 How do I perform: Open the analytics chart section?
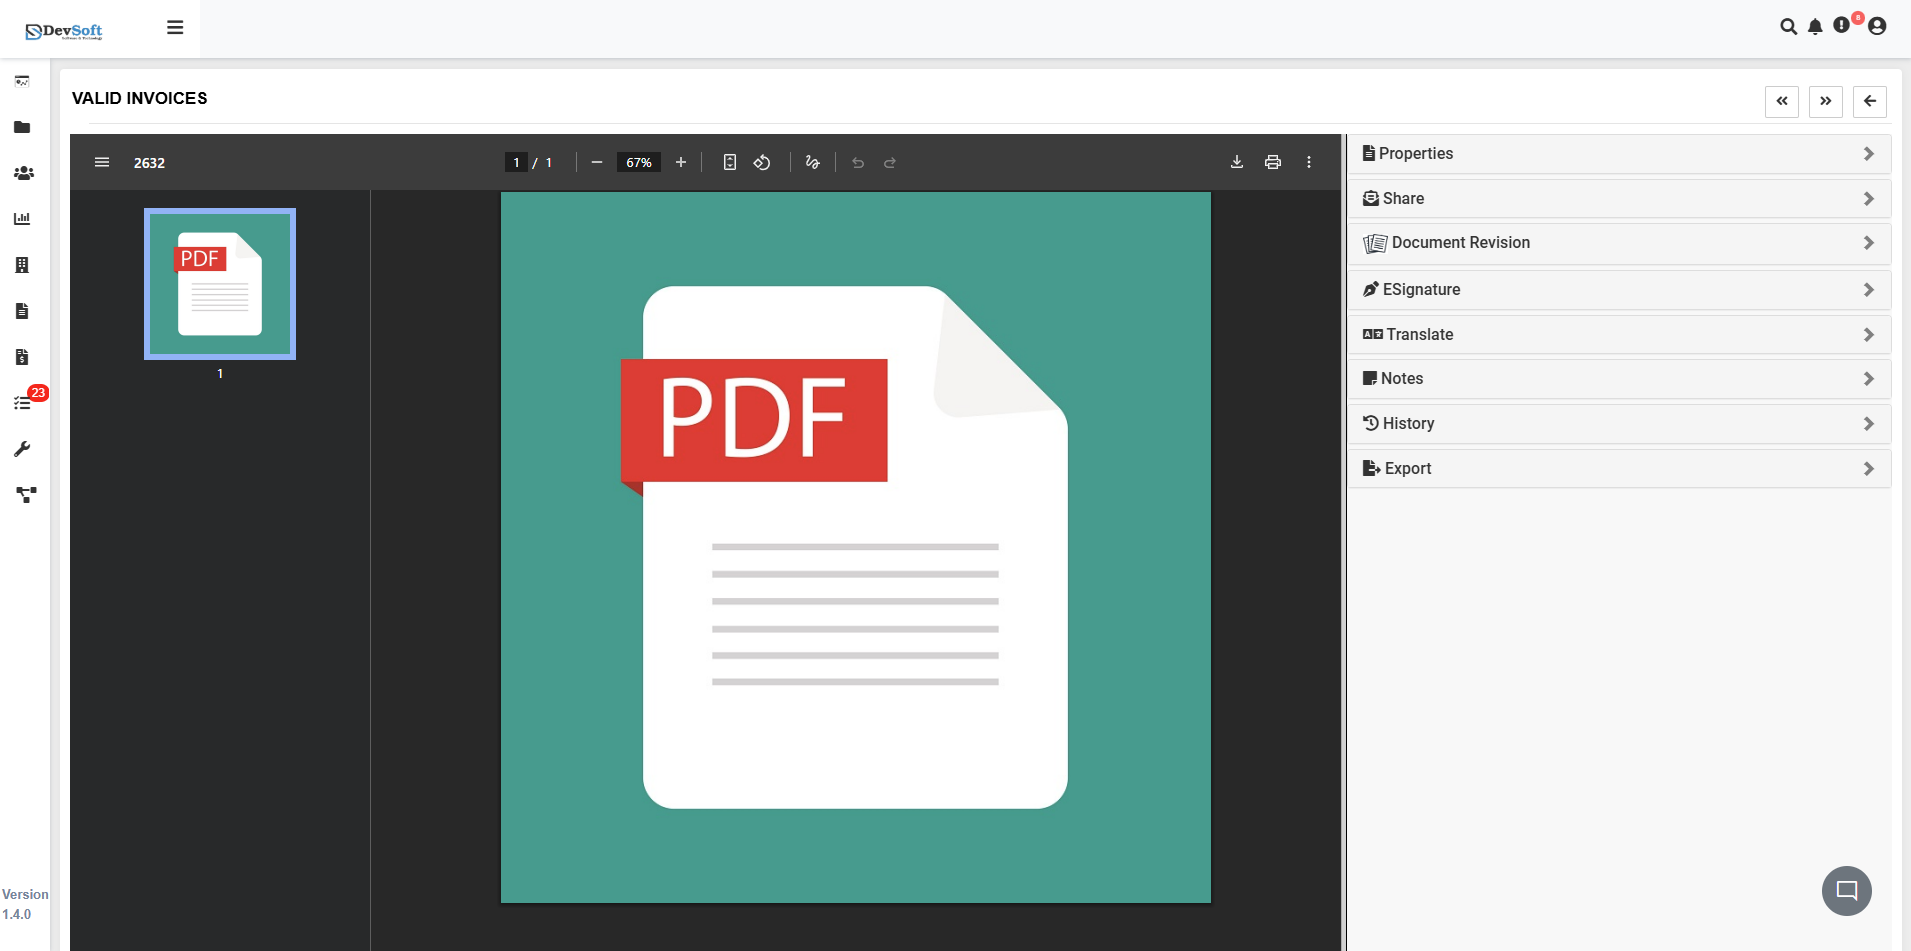(22, 218)
